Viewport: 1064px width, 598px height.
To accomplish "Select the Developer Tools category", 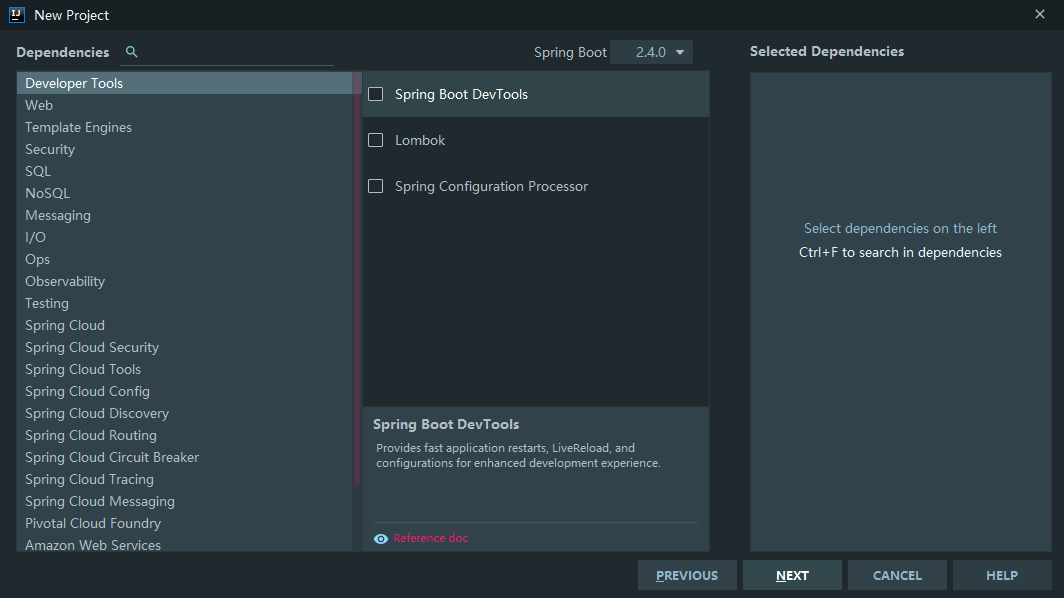I will (x=185, y=83).
